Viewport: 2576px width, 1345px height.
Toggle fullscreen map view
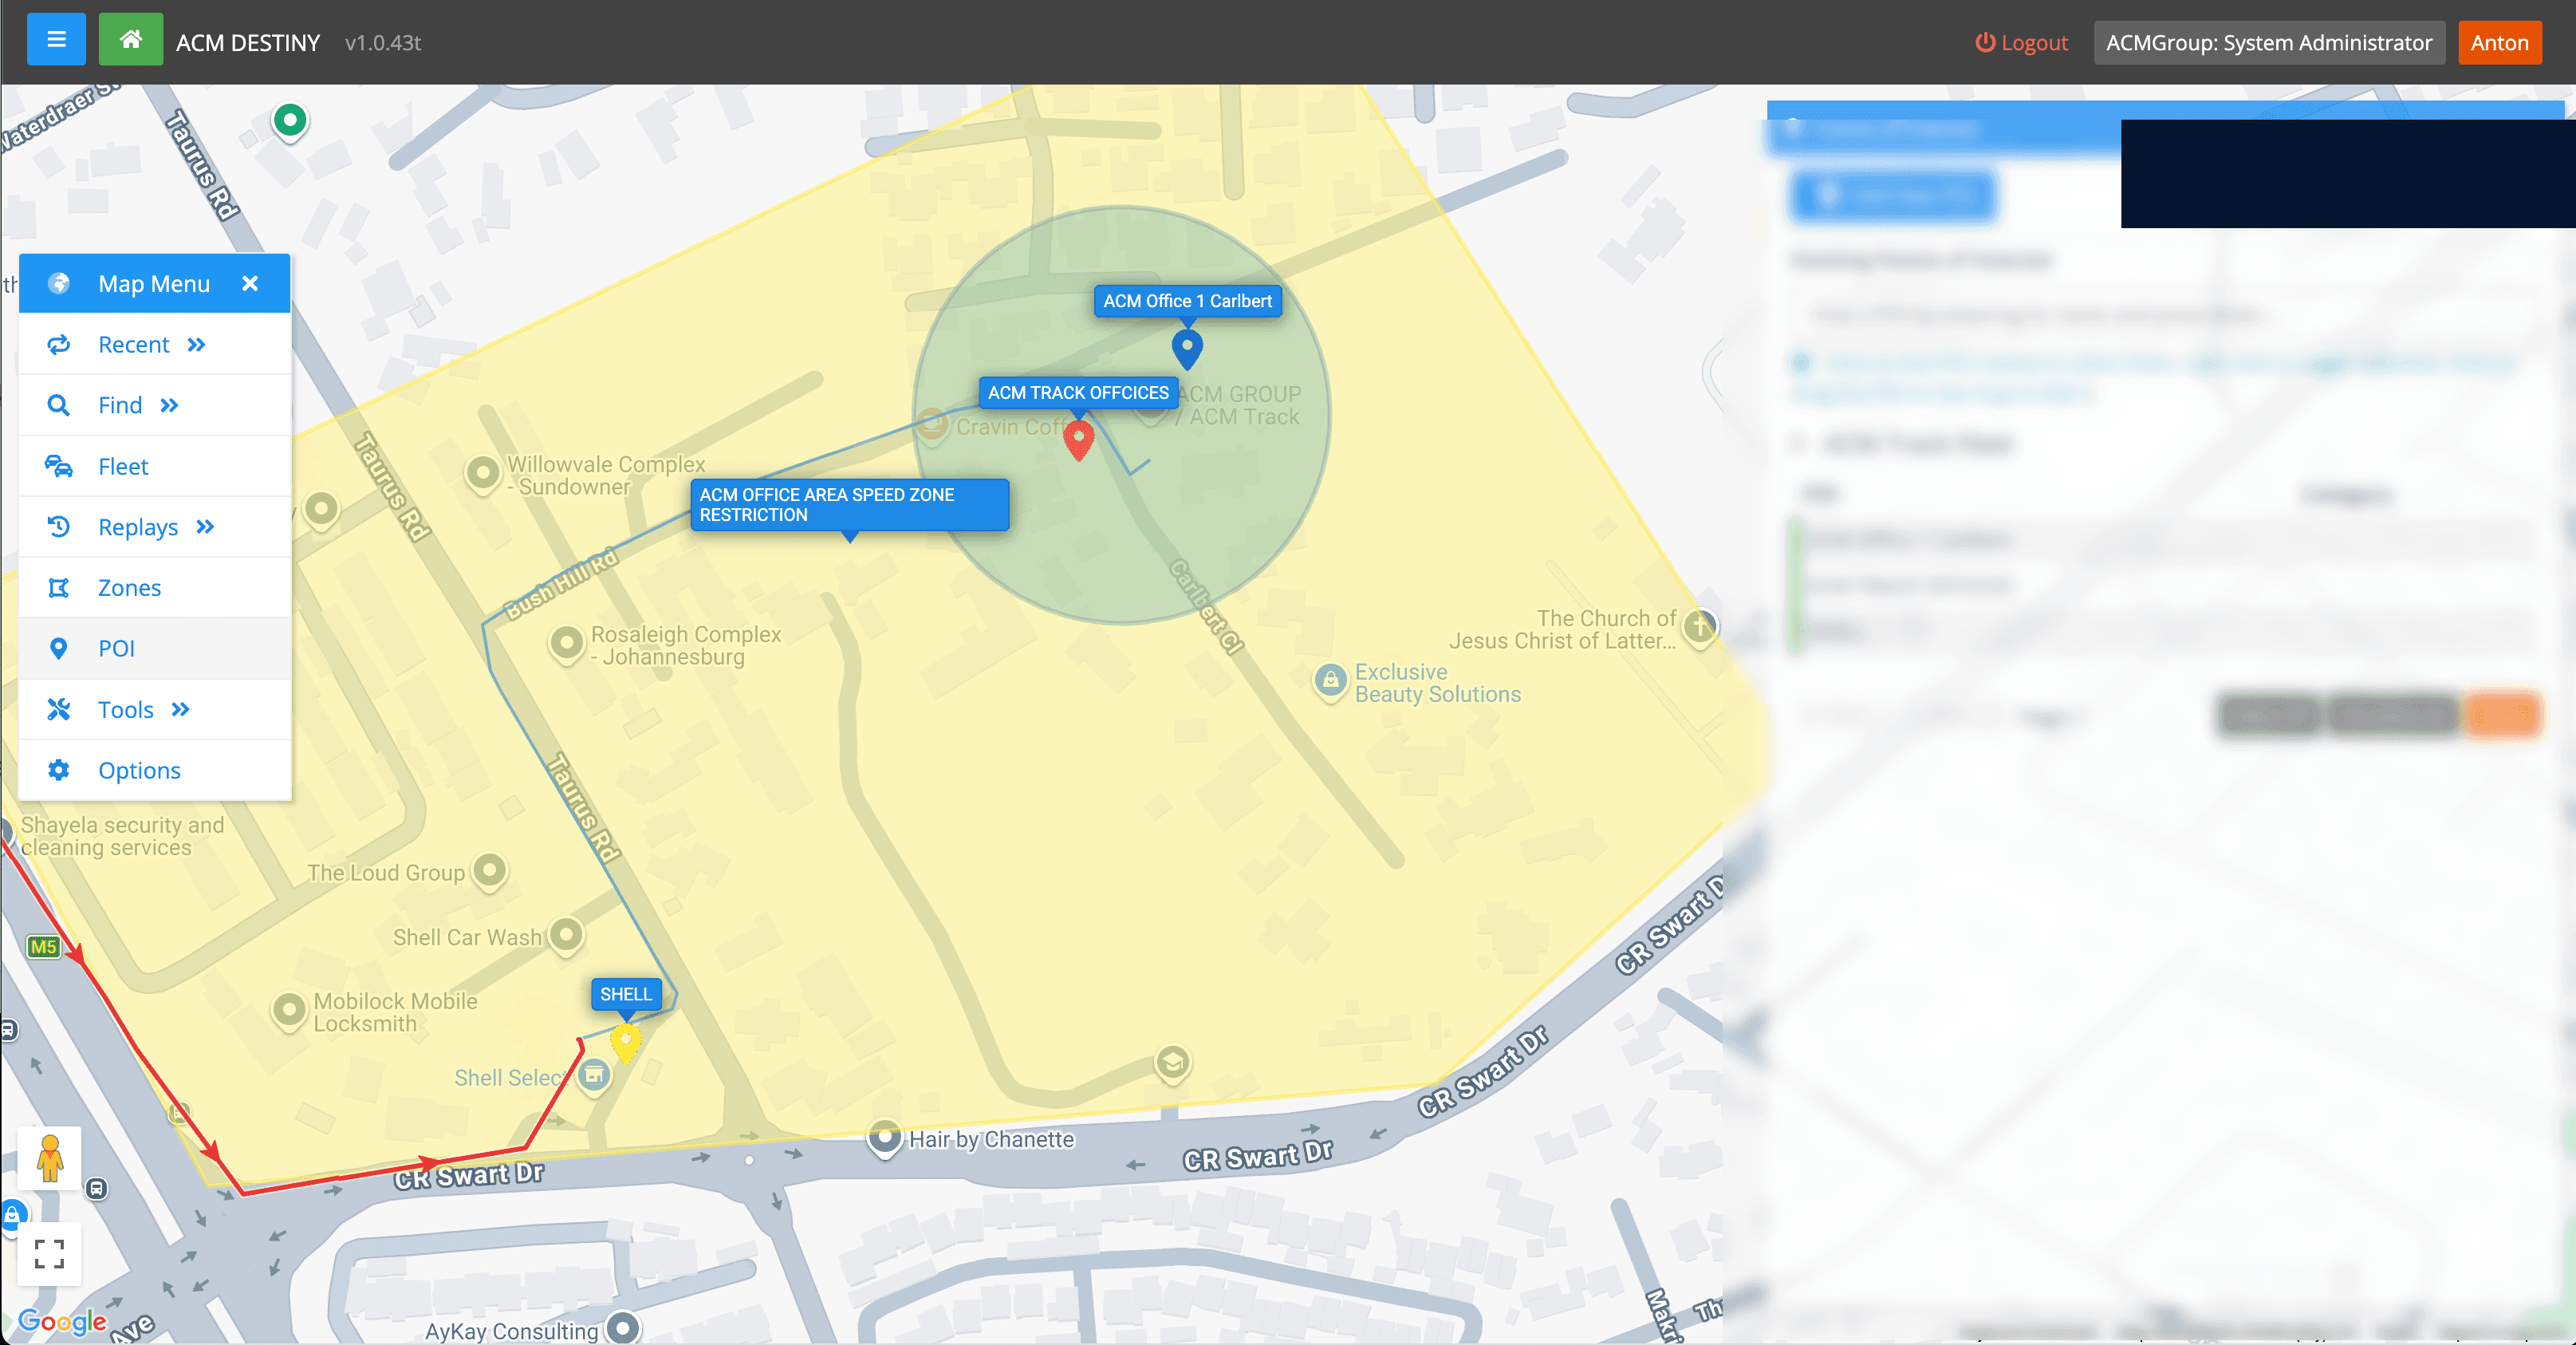coord(49,1253)
